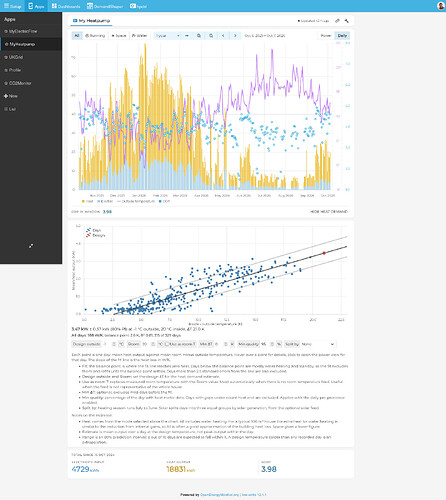Click the SCOP value 3.98 at bottom
The width and height of the screenshot is (446, 500).
click(x=269, y=469)
